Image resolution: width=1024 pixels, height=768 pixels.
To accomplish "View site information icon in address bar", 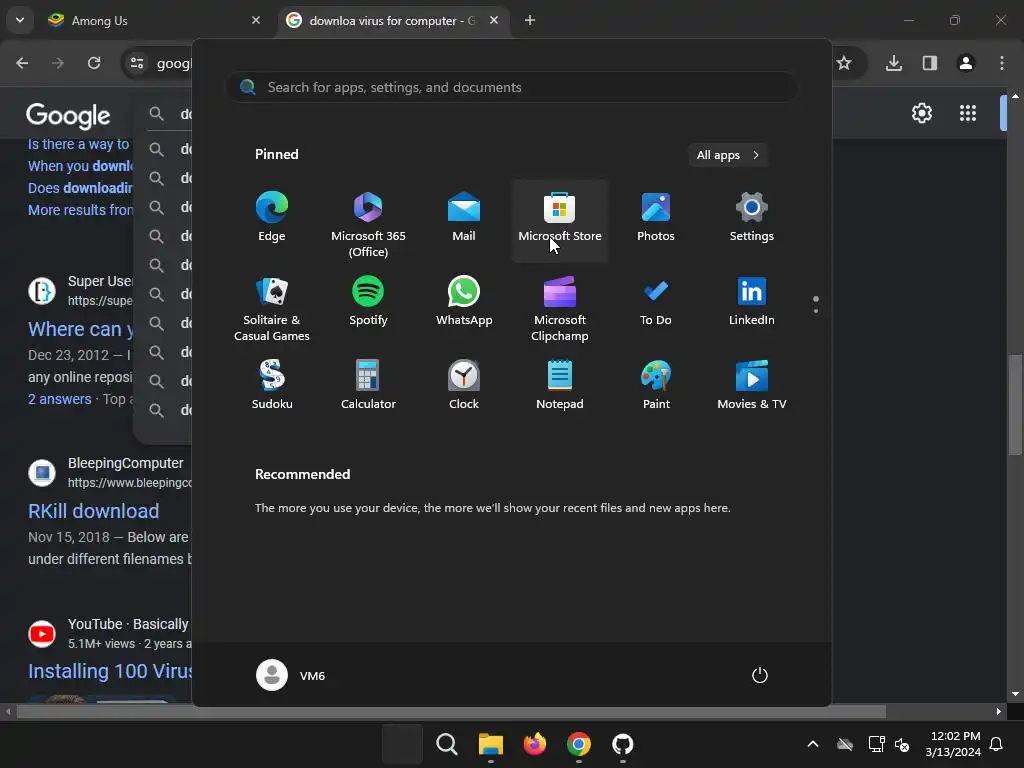I will (136, 63).
